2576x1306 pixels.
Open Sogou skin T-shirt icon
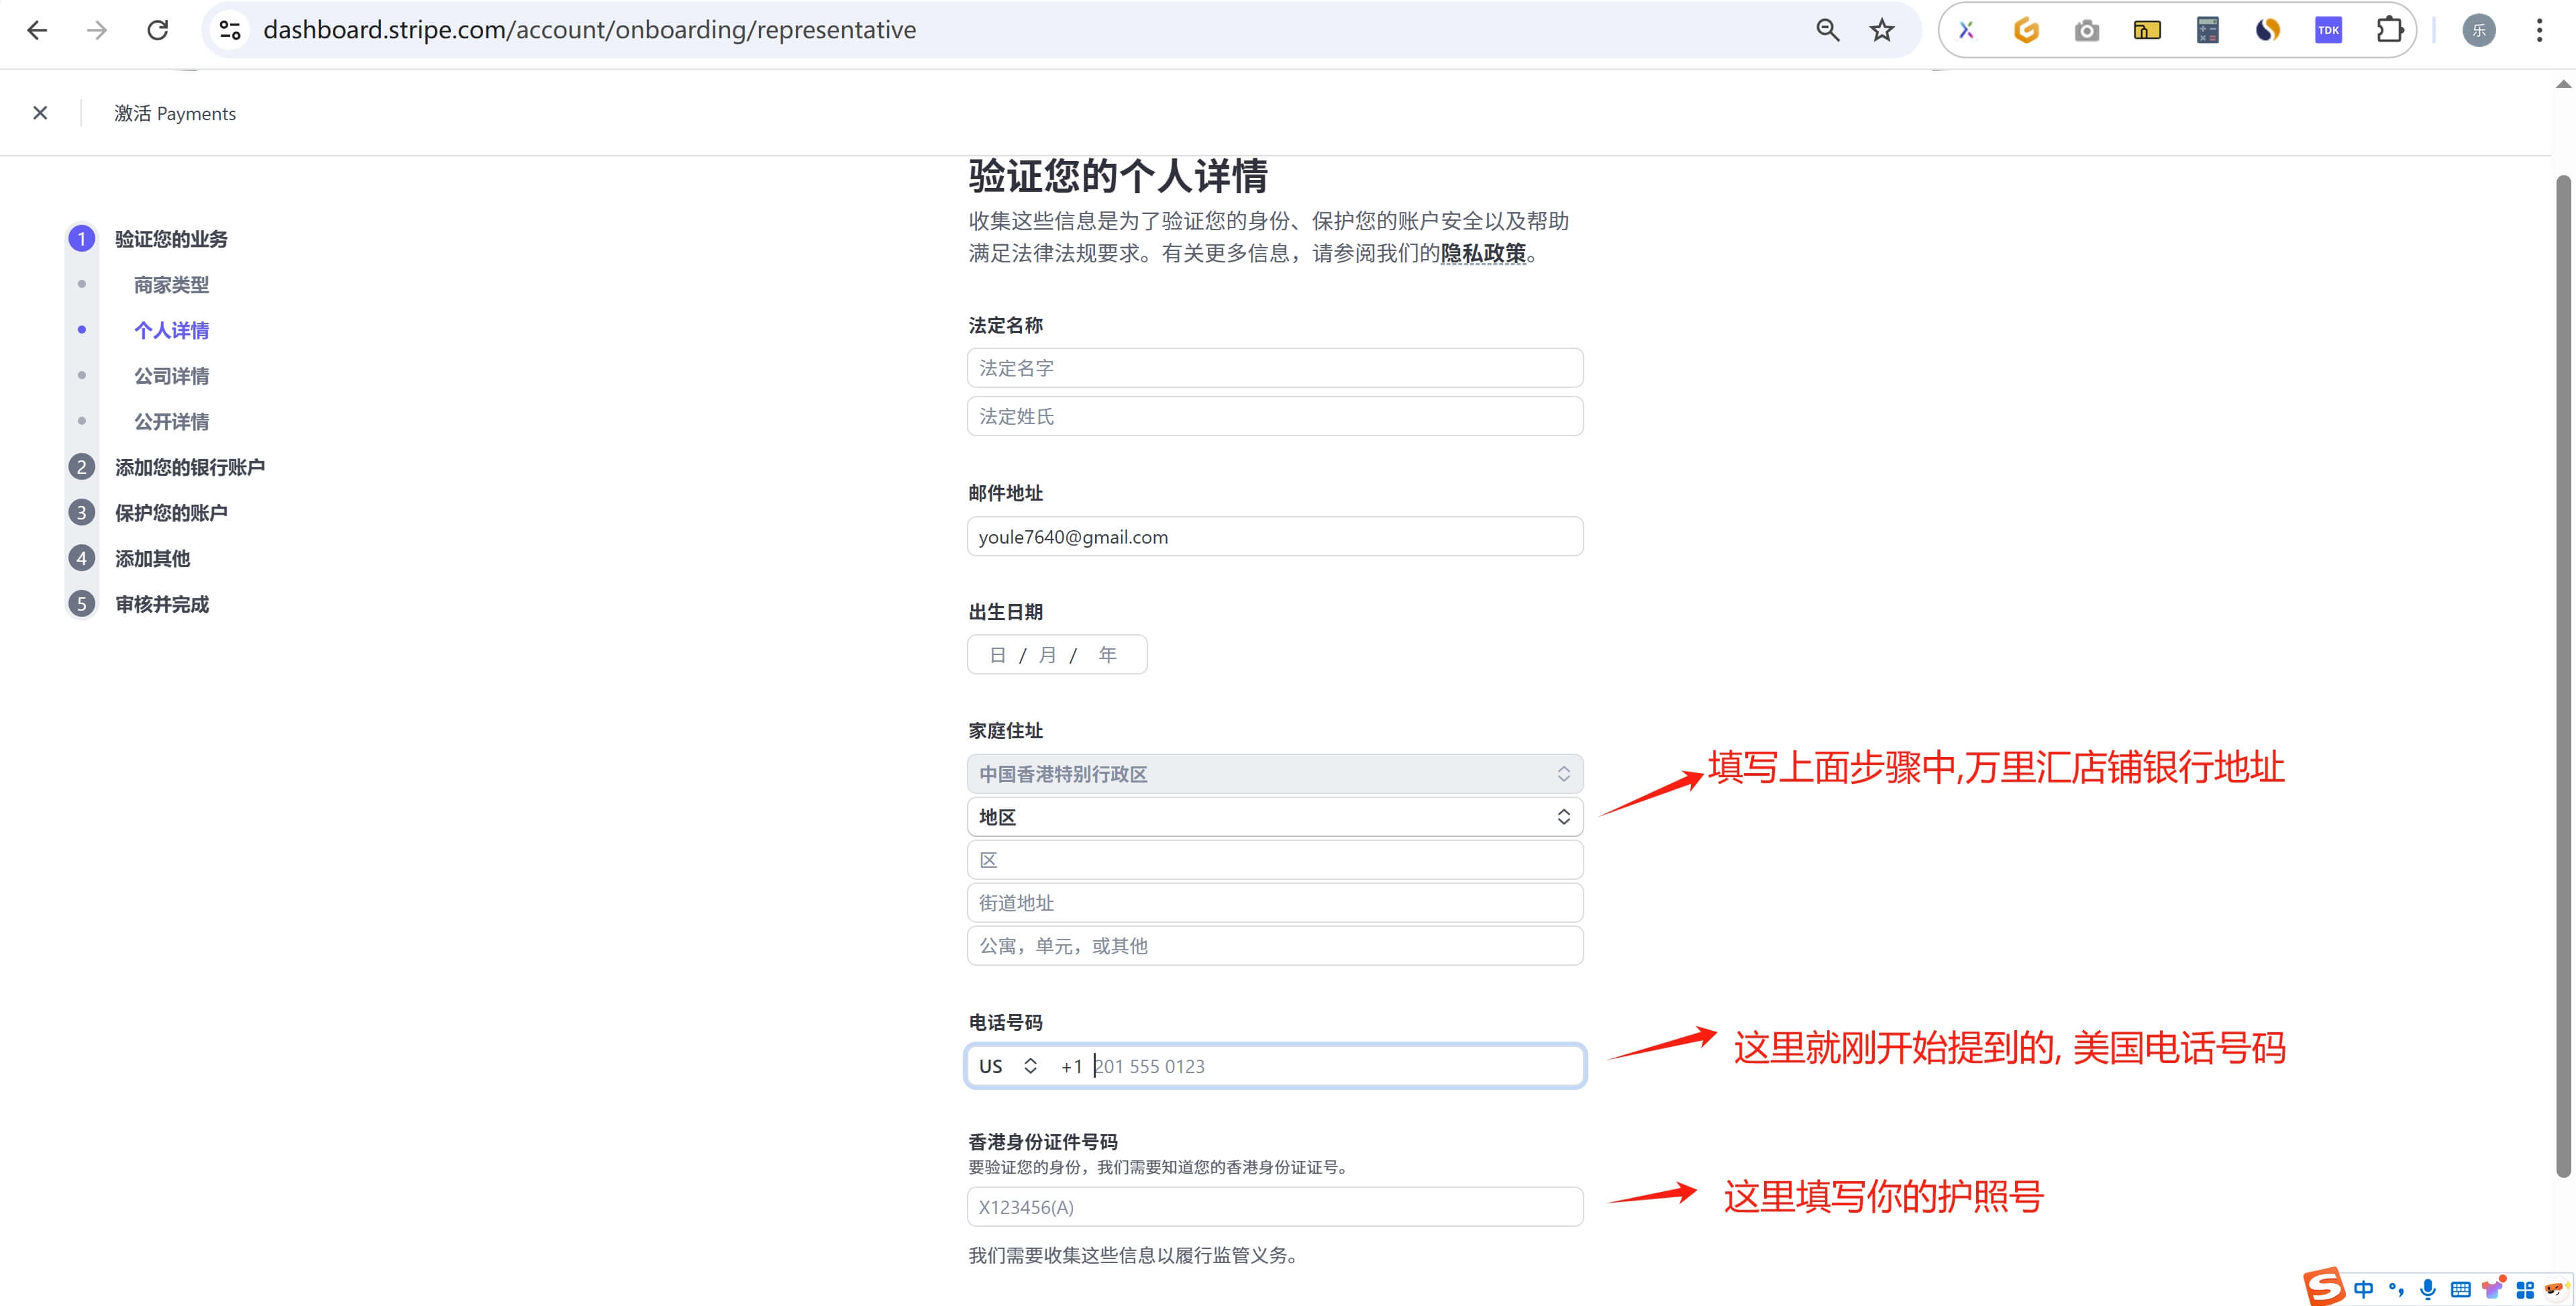coord(2493,1288)
